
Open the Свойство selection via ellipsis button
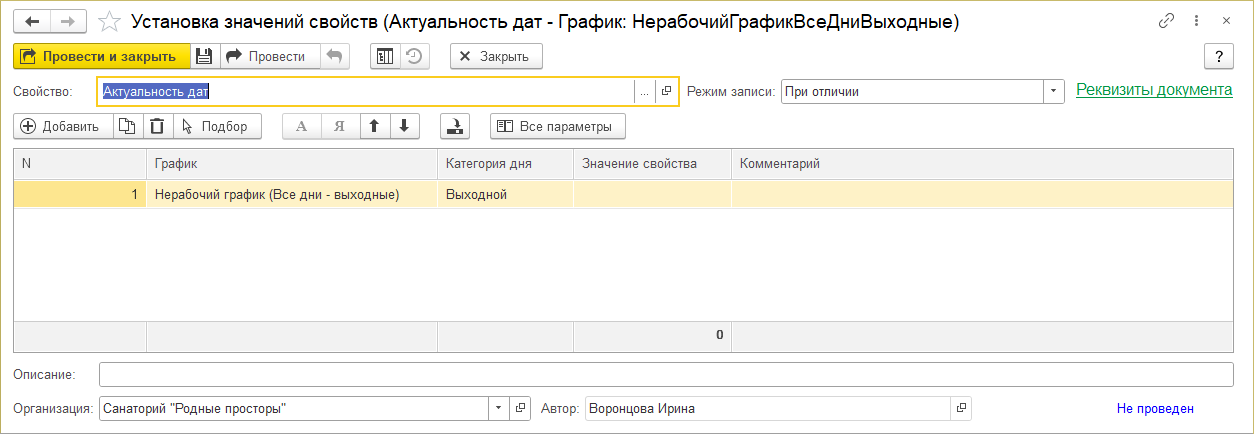click(x=644, y=92)
